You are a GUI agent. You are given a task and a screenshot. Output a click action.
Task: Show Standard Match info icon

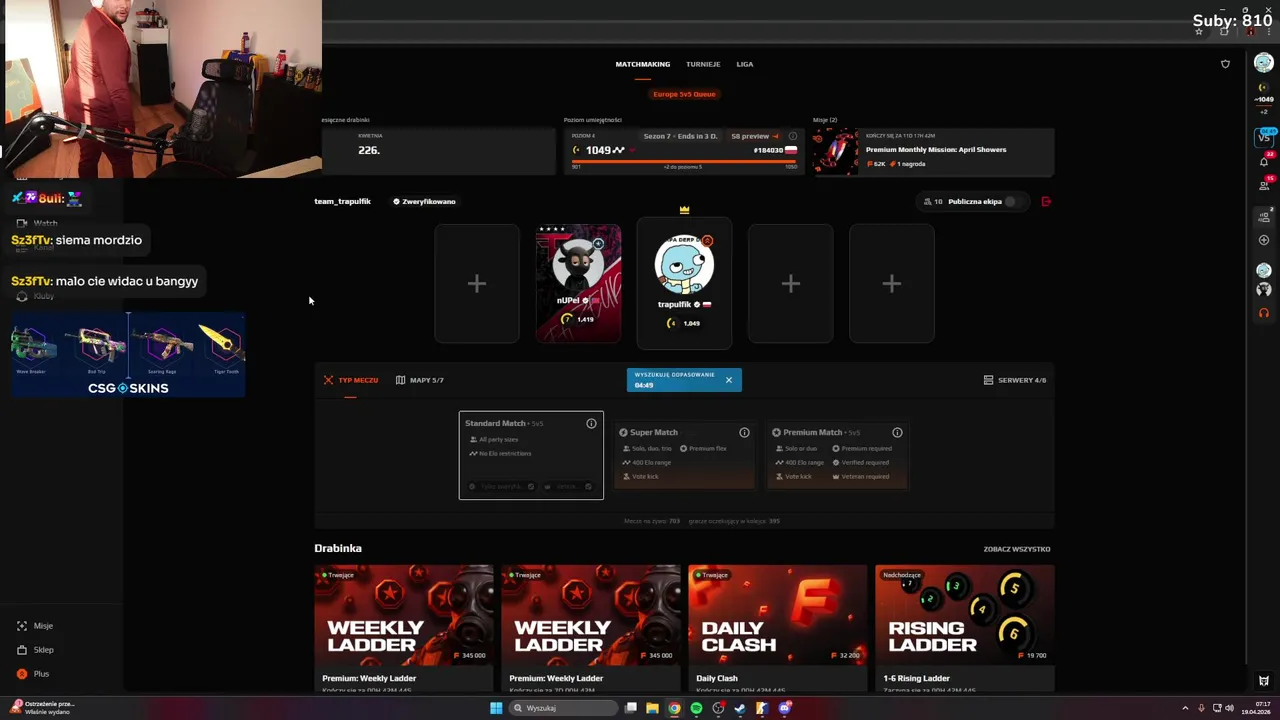pyautogui.click(x=591, y=424)
